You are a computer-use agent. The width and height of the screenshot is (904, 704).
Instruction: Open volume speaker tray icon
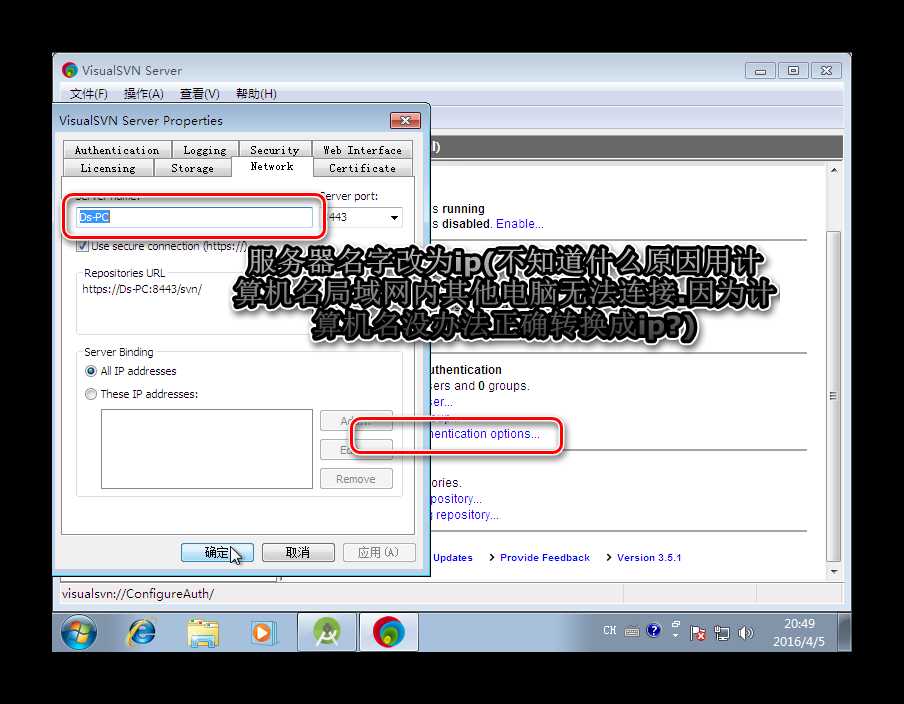coord(745,633)
